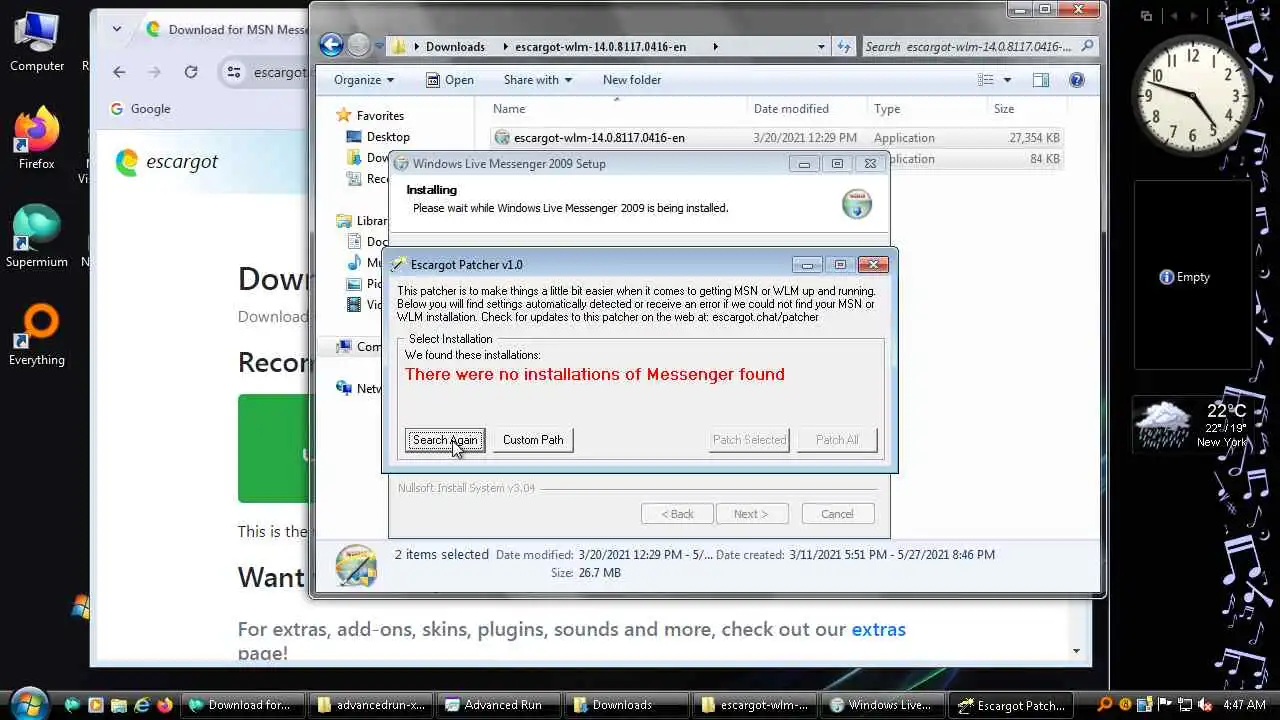
Task: Follow the extras link on the webpage
Action: click(878, 629)
